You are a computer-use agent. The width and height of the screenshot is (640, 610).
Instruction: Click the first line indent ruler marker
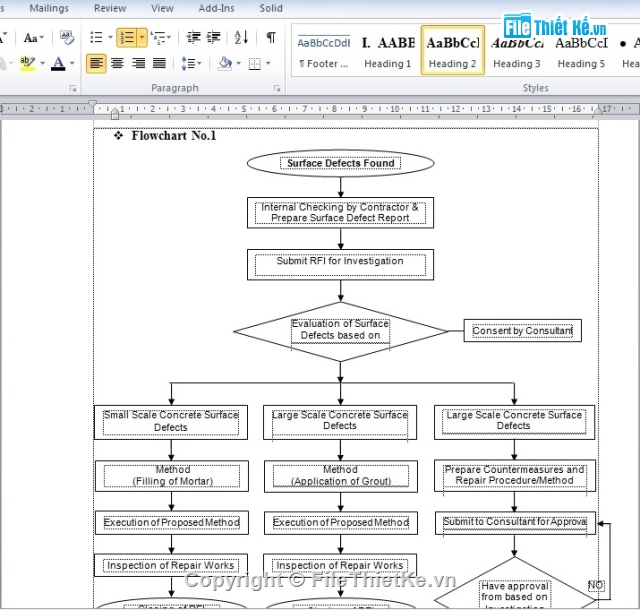coord(93,104)
